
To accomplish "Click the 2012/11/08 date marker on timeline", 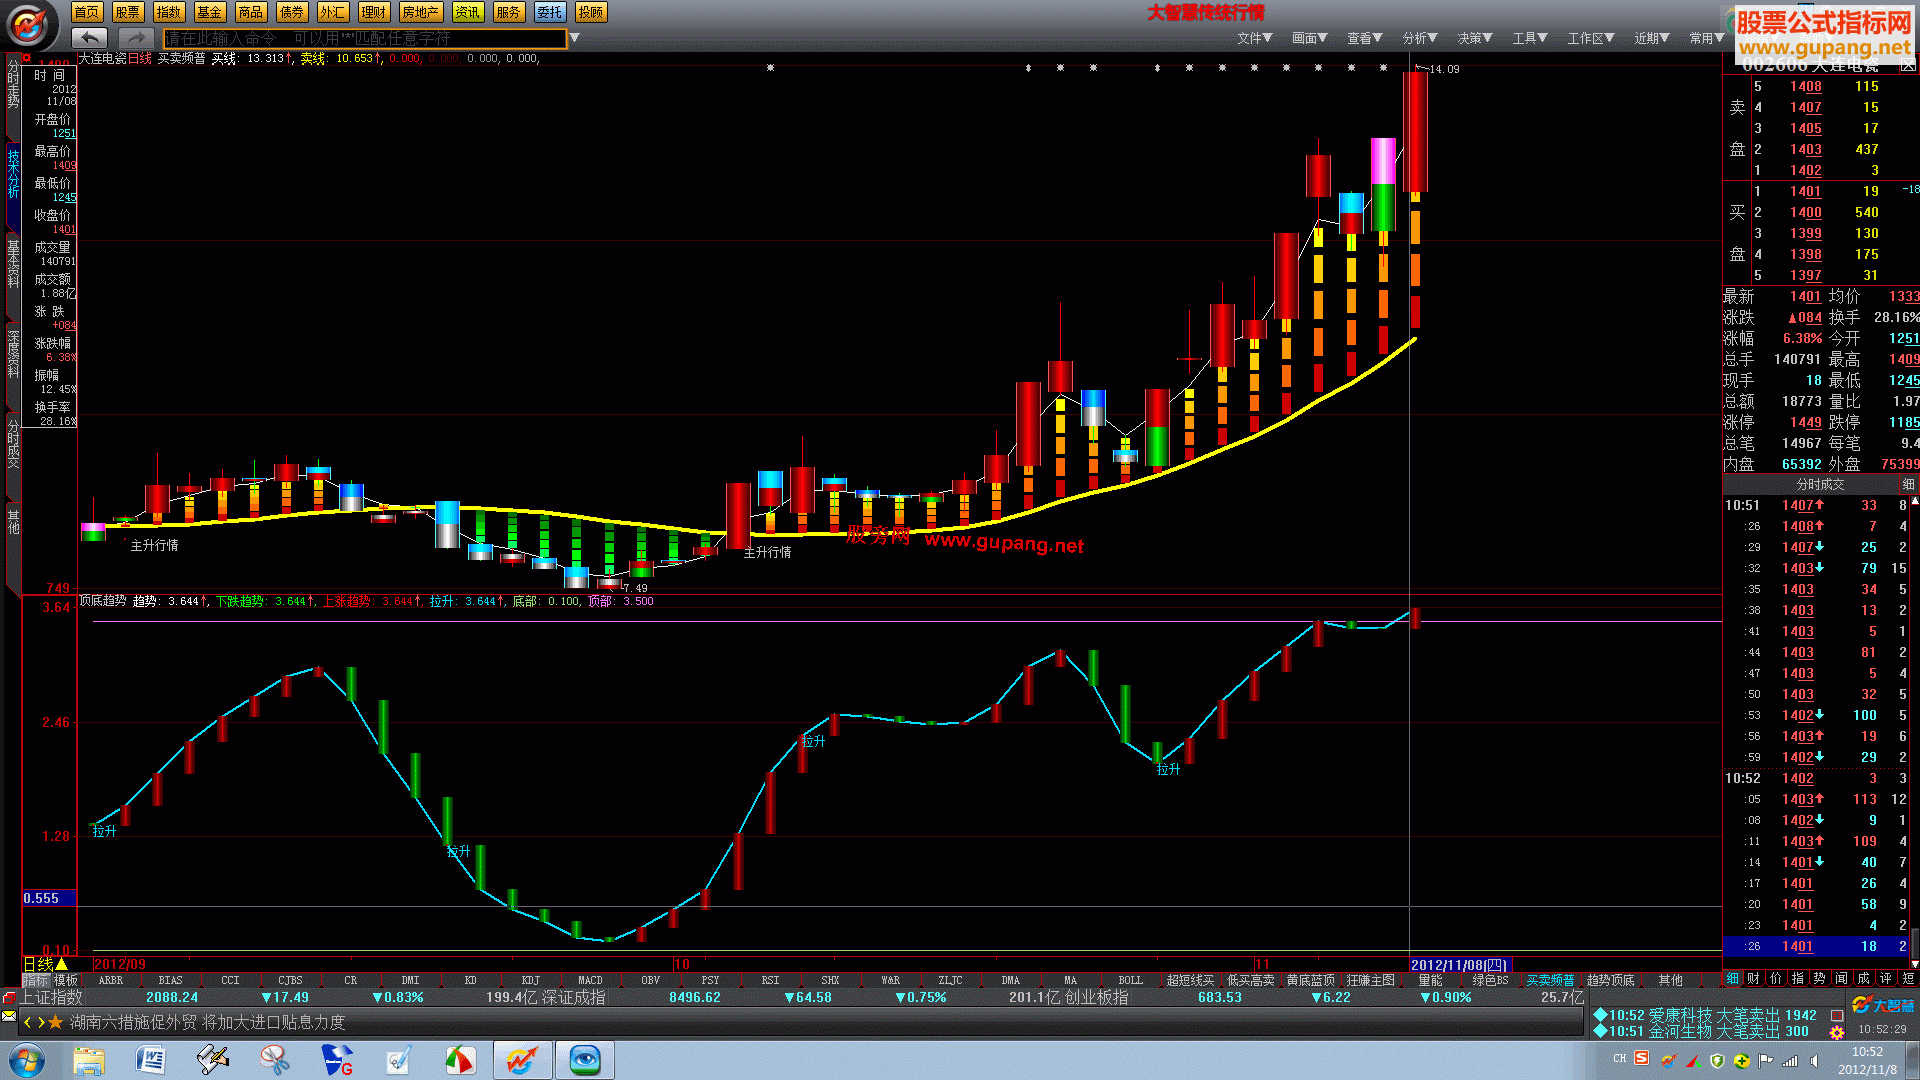I will [1459, 965].
